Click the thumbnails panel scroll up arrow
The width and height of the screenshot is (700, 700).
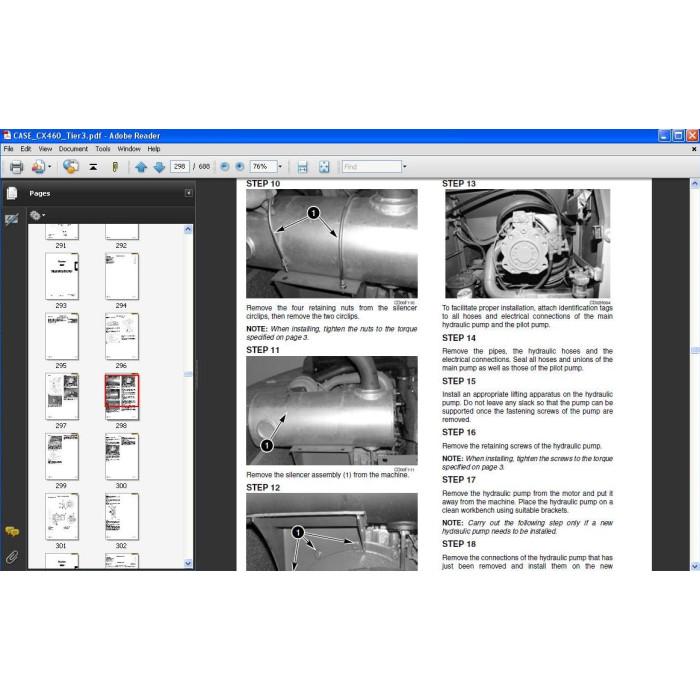[188, 229]
